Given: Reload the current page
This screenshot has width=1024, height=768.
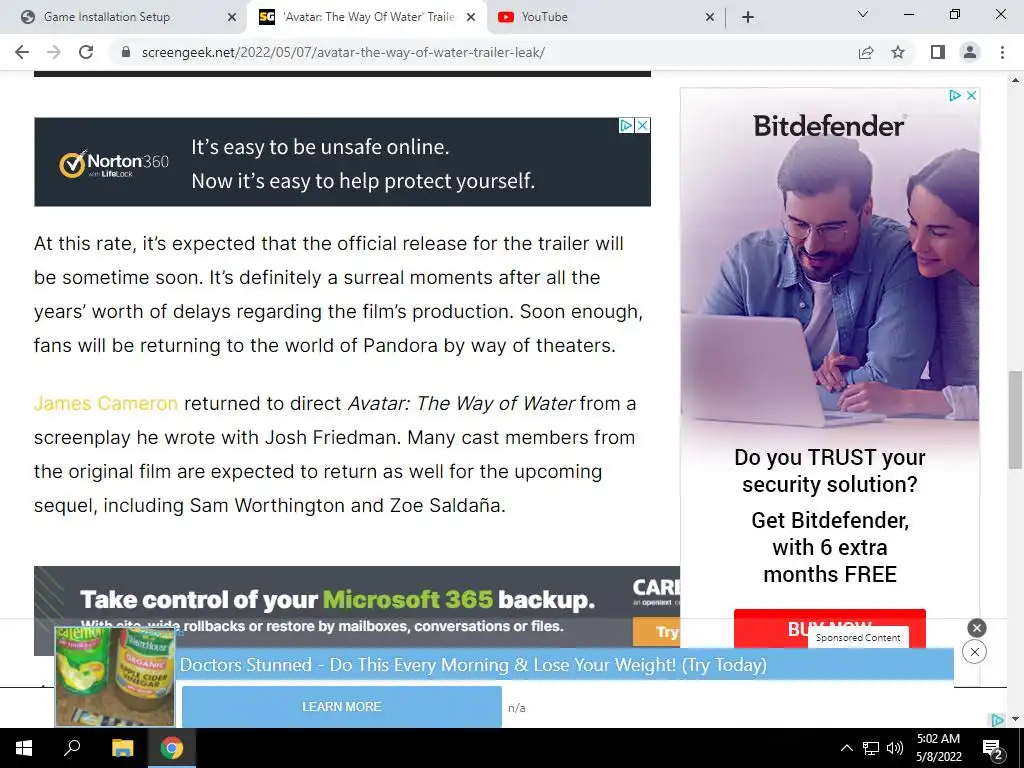Looking at the screenshot, I should click(x=86, y=52).
